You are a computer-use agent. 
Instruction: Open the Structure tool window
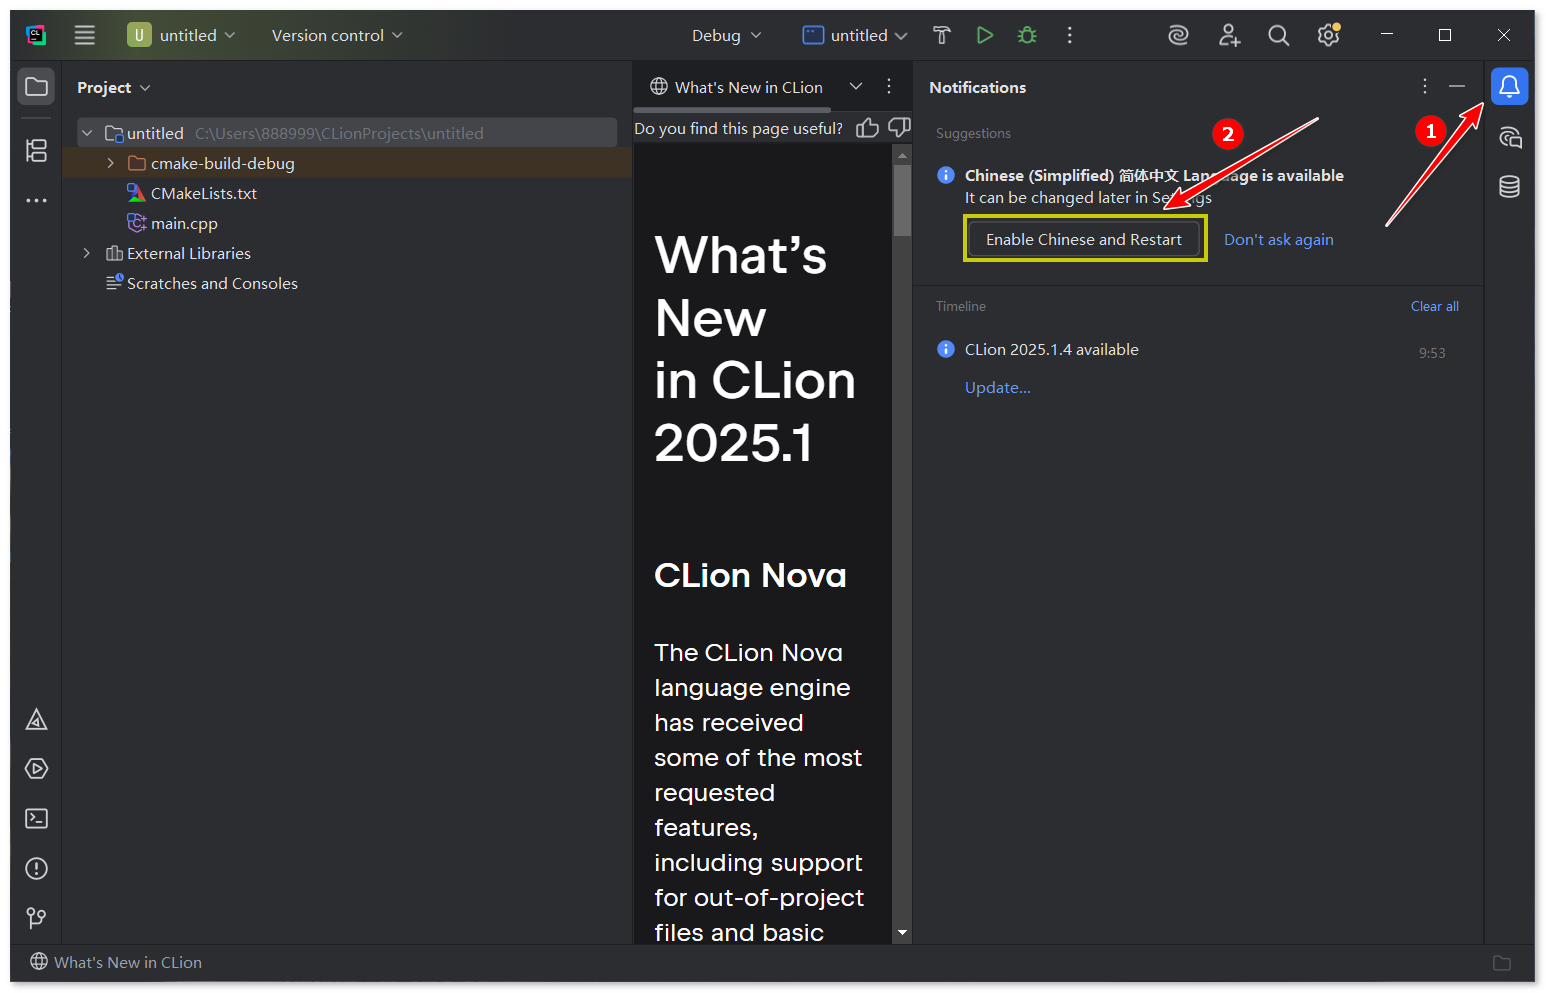pyautogui.click(x=36, y=151)
